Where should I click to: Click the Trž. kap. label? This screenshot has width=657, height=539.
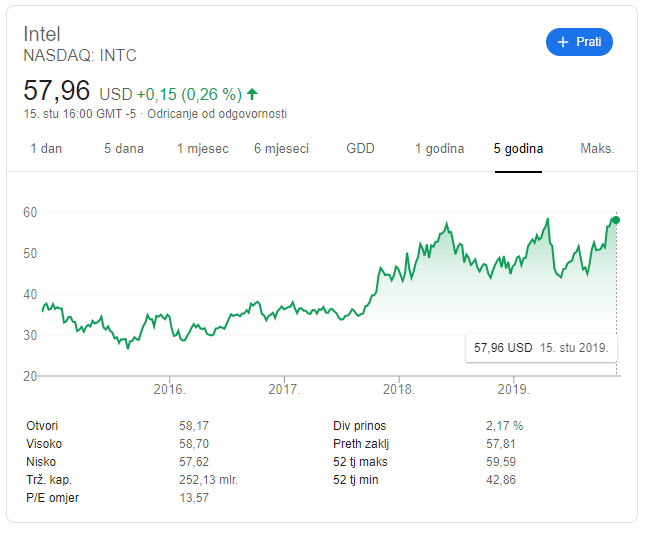click(x=49, y=480)
